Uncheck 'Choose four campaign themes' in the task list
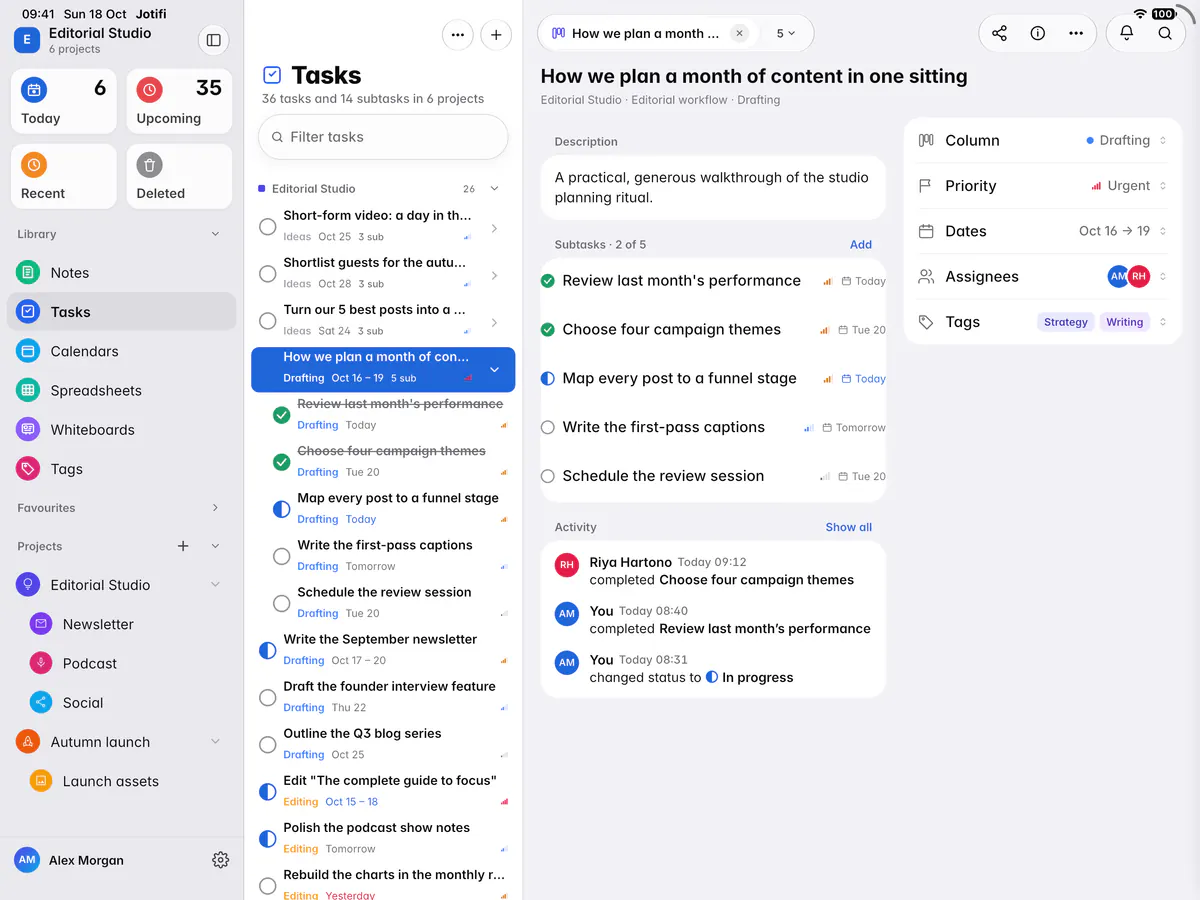The height and width of the screenshot is (900, 1200). click(282, 461)
